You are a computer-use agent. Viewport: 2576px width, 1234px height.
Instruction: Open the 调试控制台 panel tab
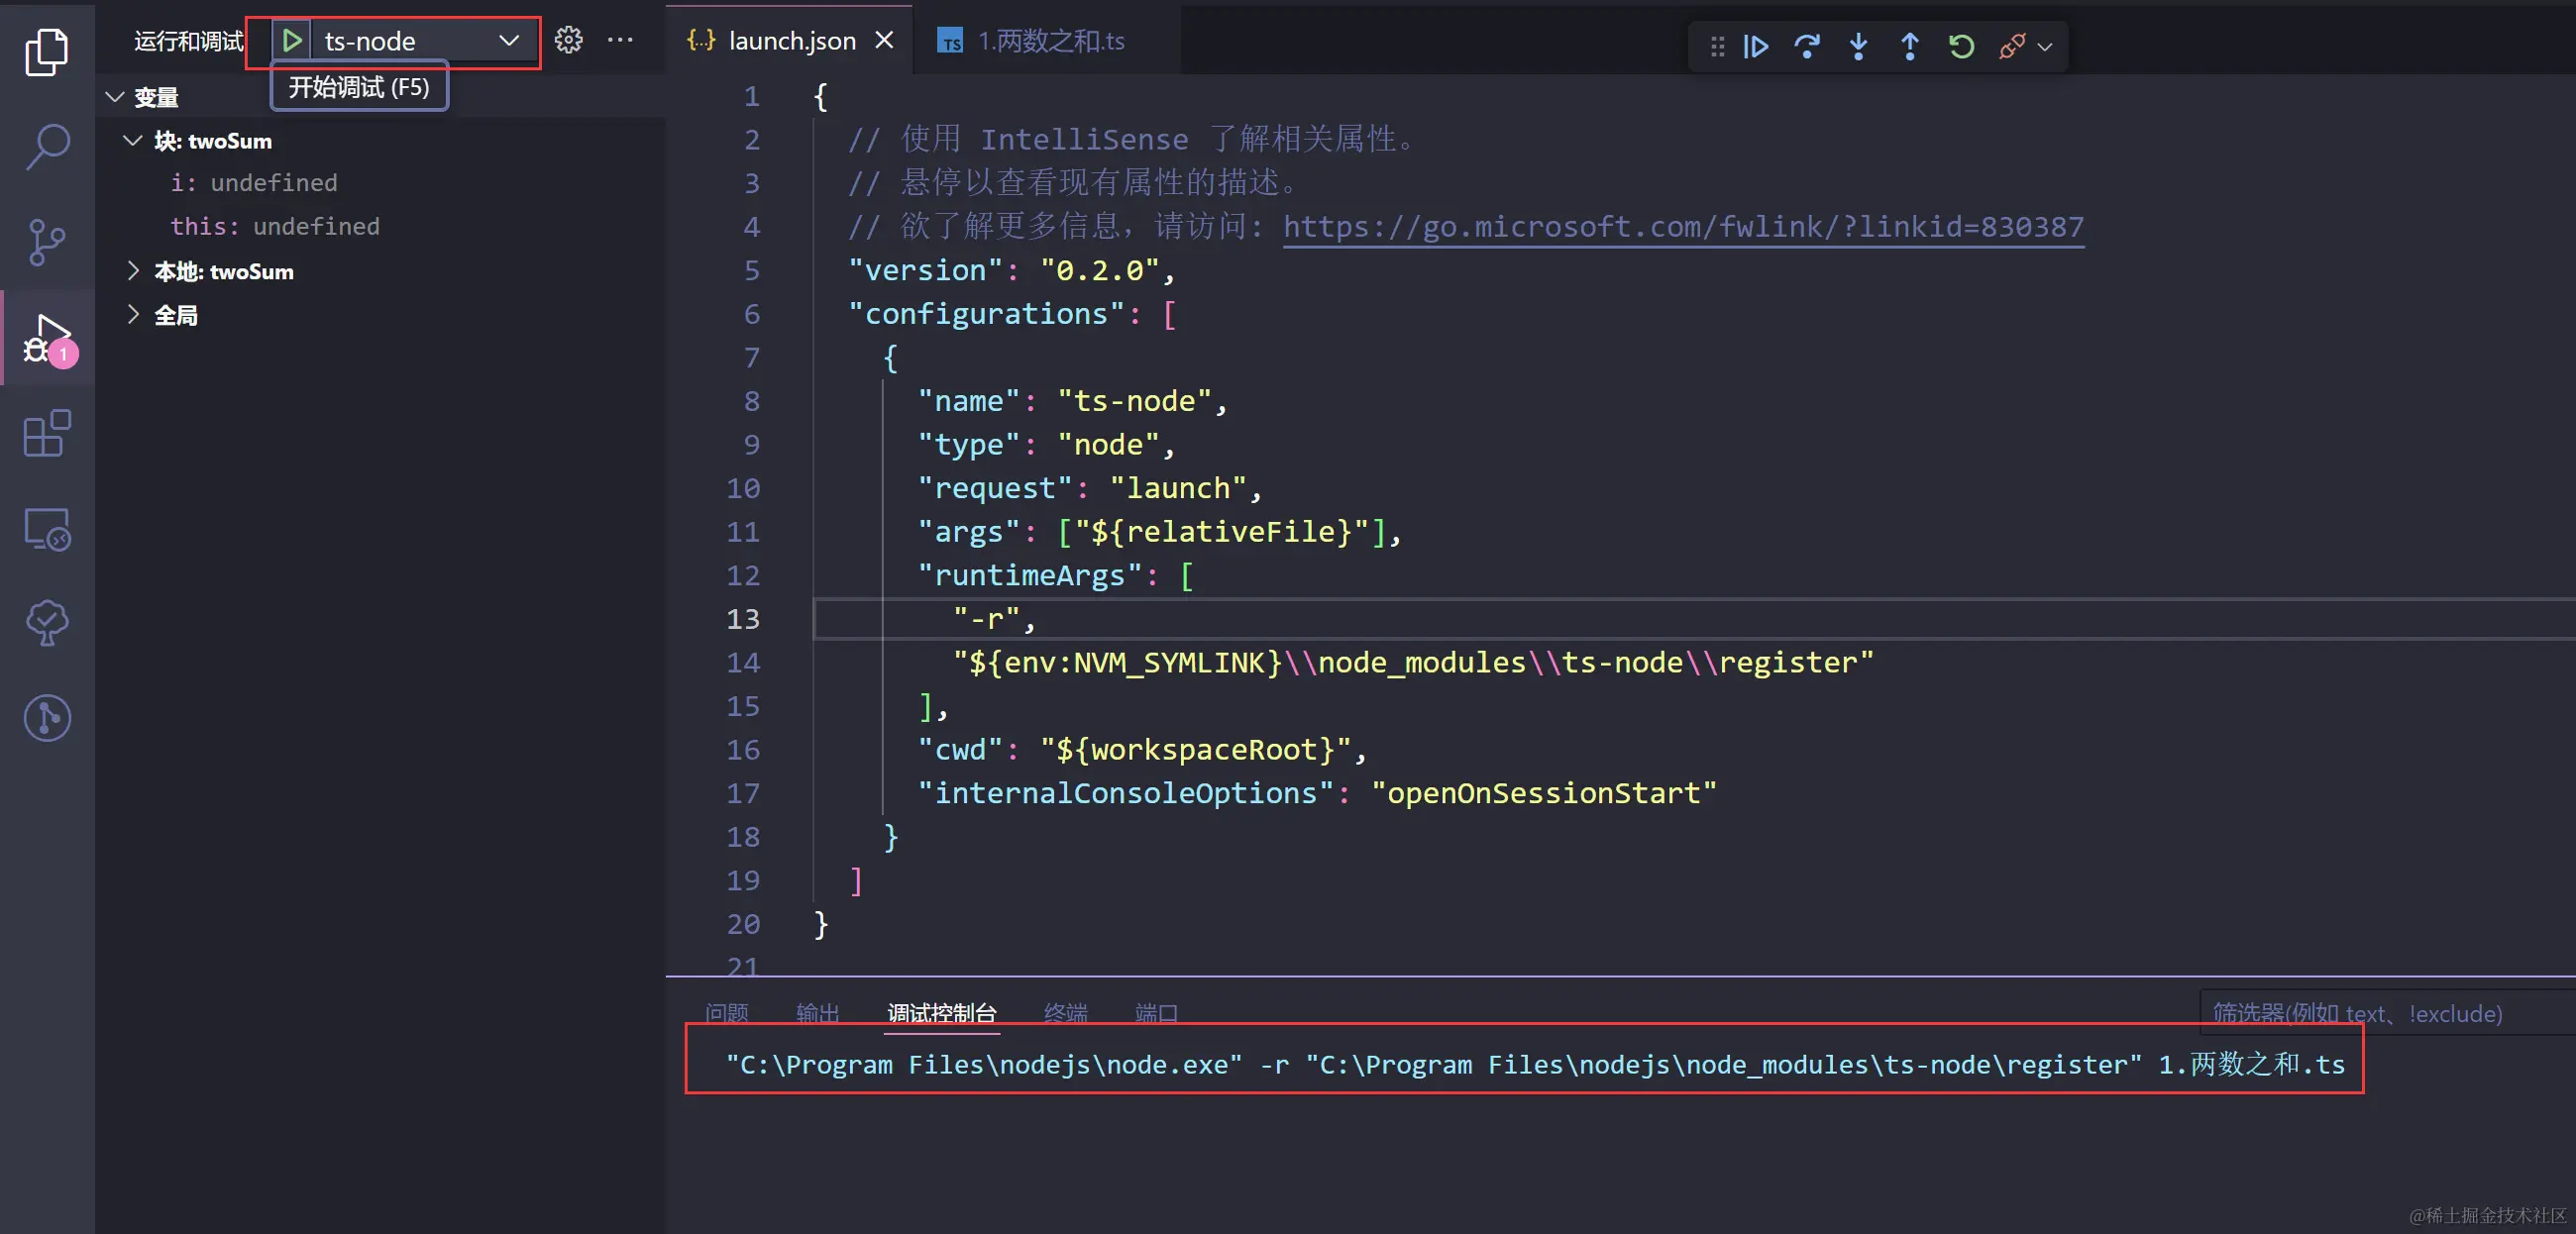coord(942,1012)
